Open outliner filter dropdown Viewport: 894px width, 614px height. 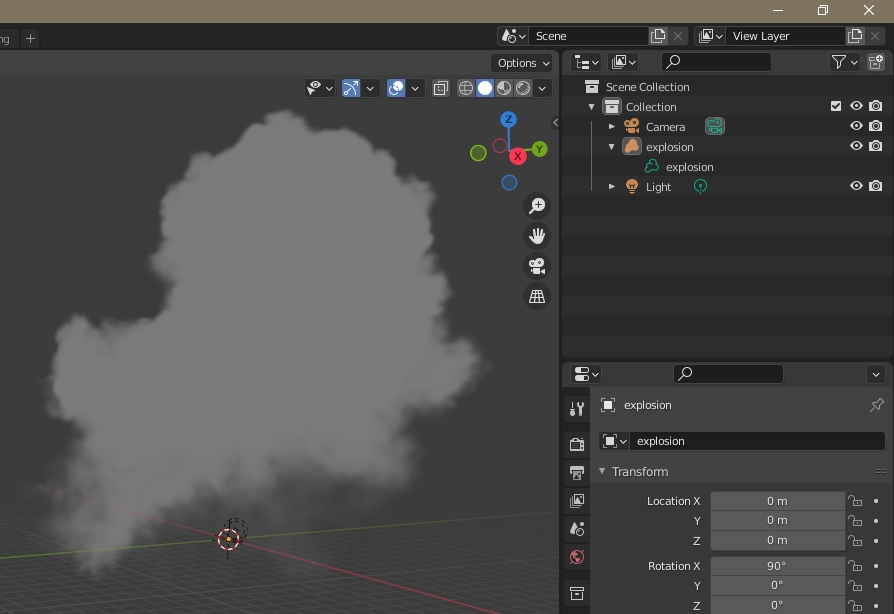pyautogui.click(x=844, y=62)
